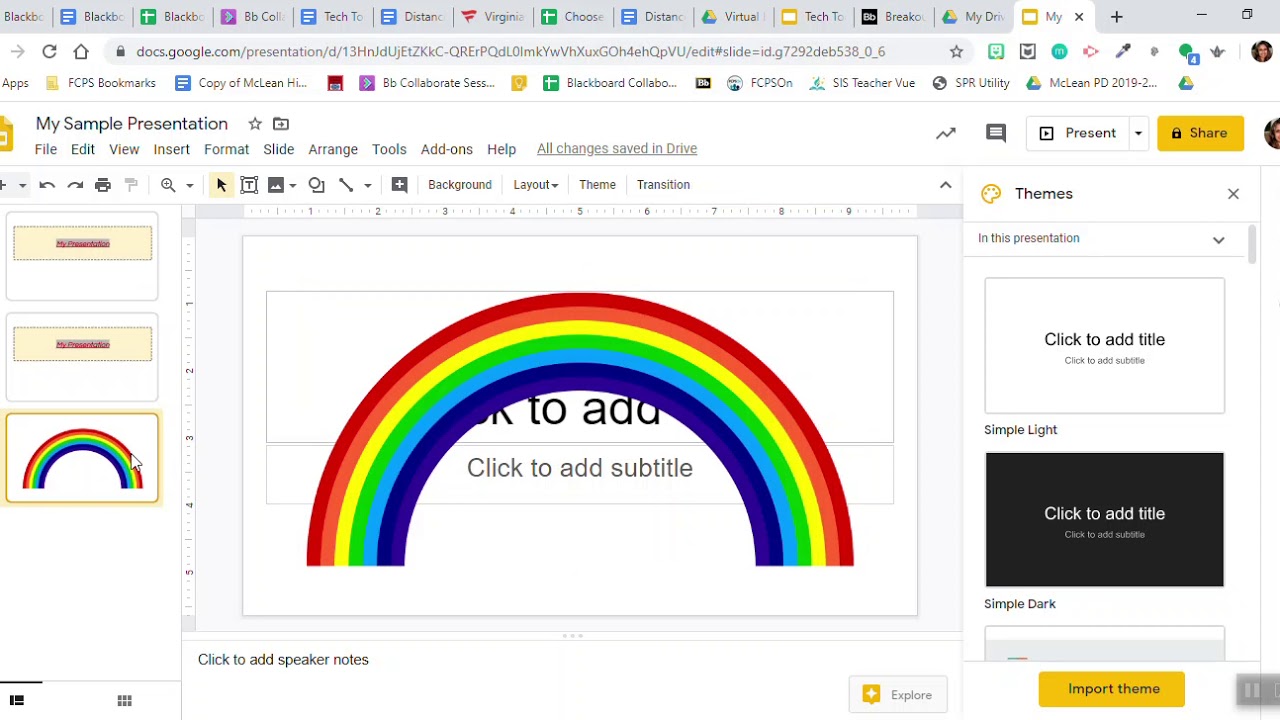Open the Arrange menu
This screenshot has height=720, width=1280.
[333, 149]
